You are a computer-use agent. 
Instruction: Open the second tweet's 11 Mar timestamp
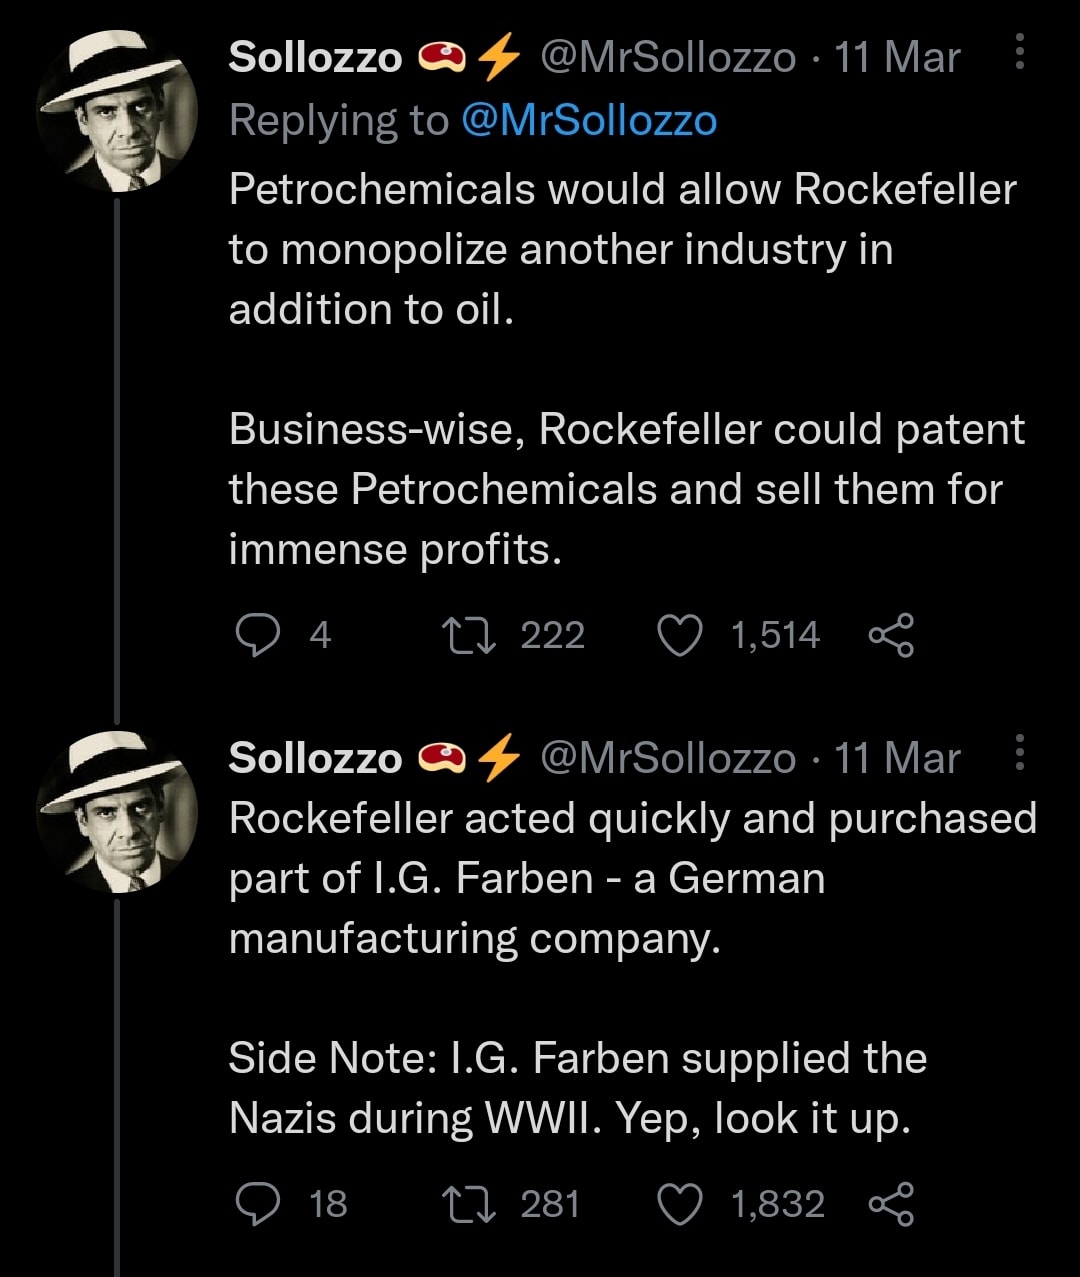point(897,758)
